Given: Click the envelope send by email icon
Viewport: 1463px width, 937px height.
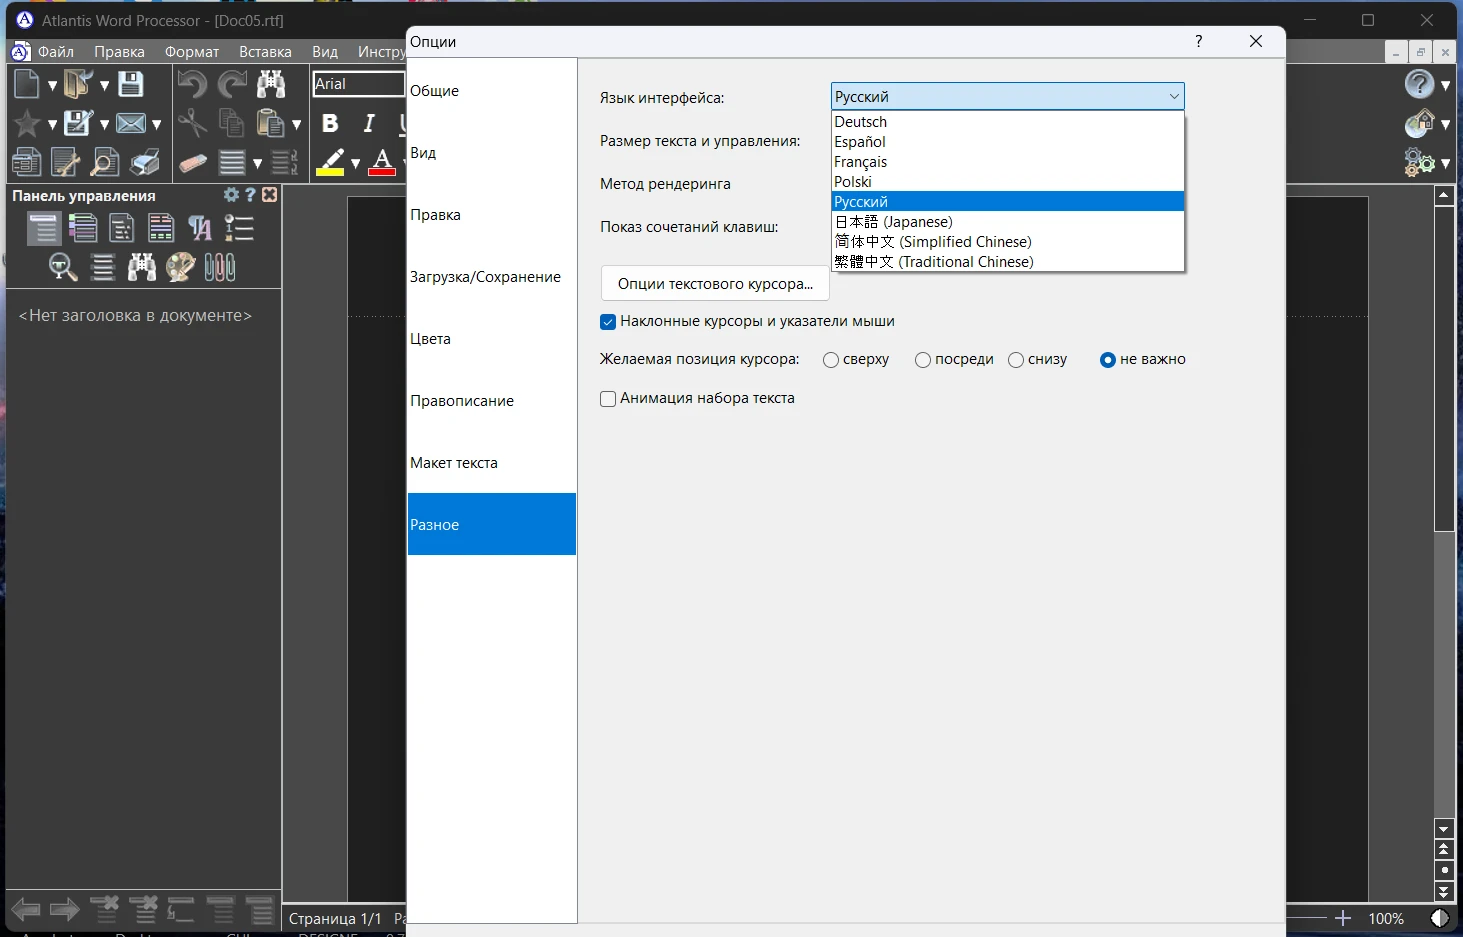Looking at the screenshot, I should 130,123.
